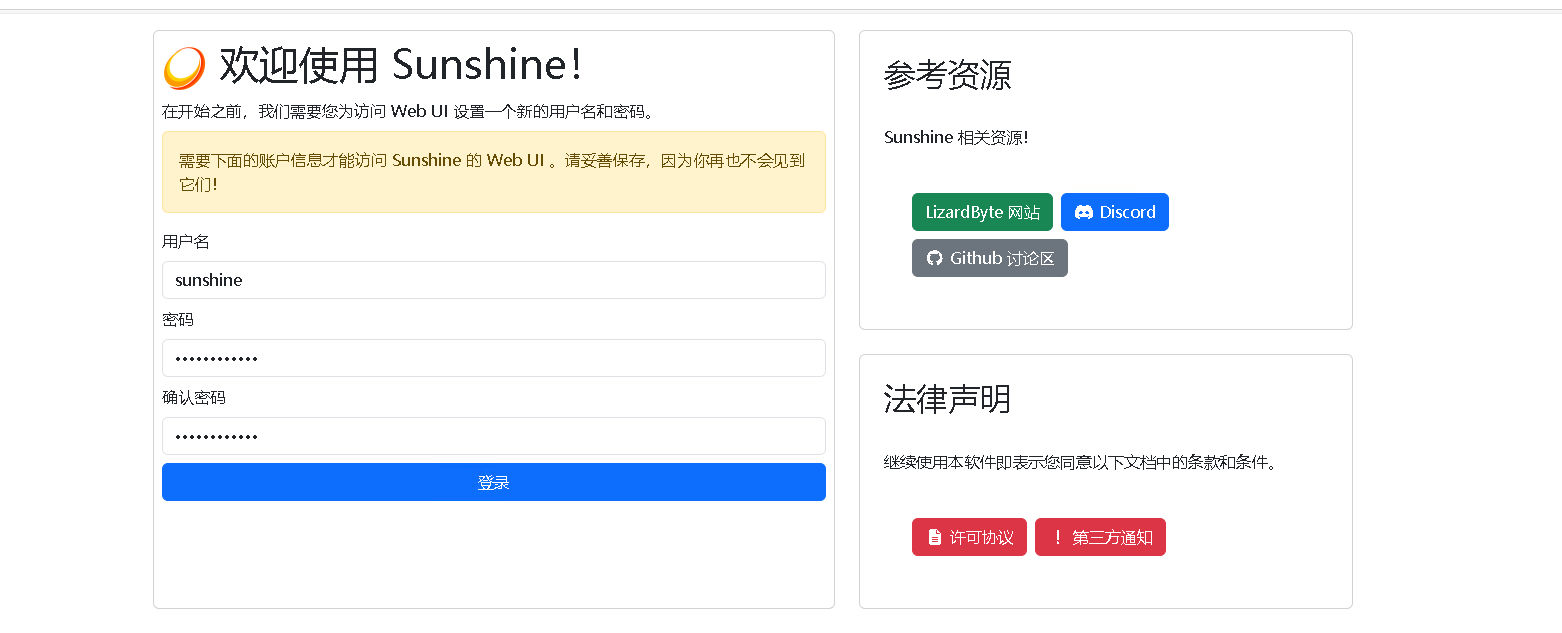Open the LizardByte 网站 button
Image resolution: width=1562 pixels, height=633 pixels.
click(982, 212)
